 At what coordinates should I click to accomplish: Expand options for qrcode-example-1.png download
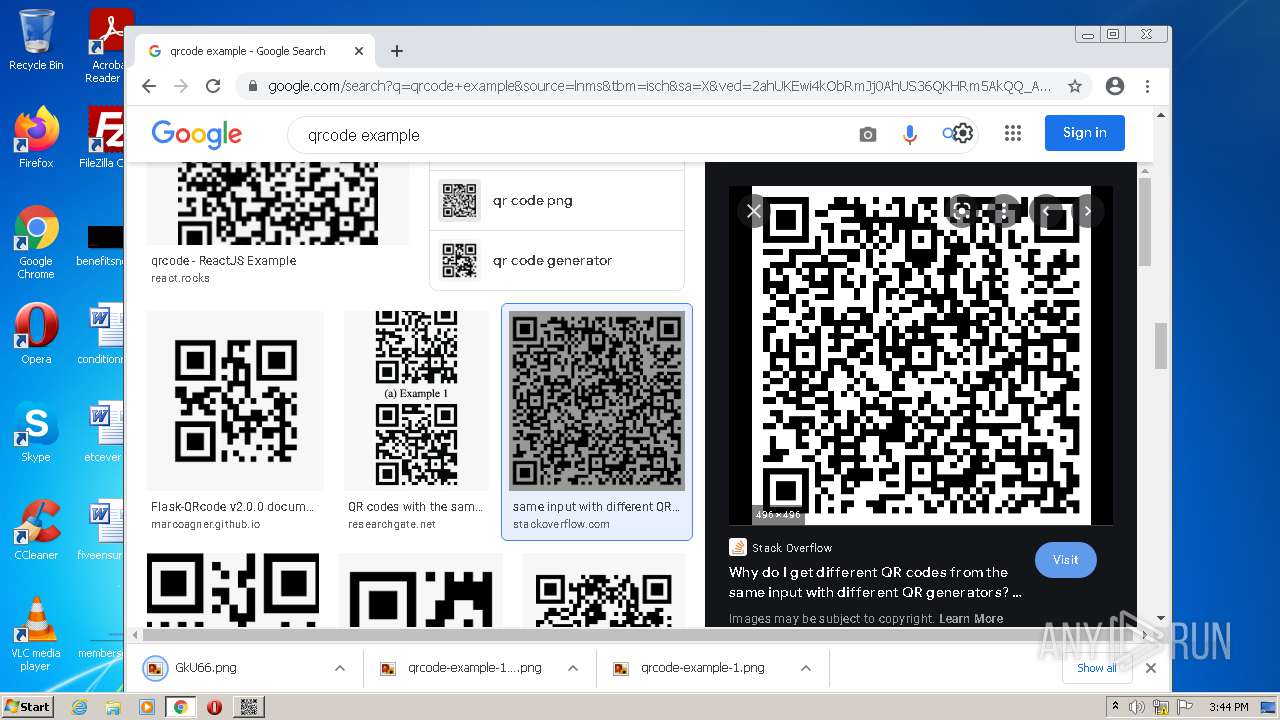[805, 668]
